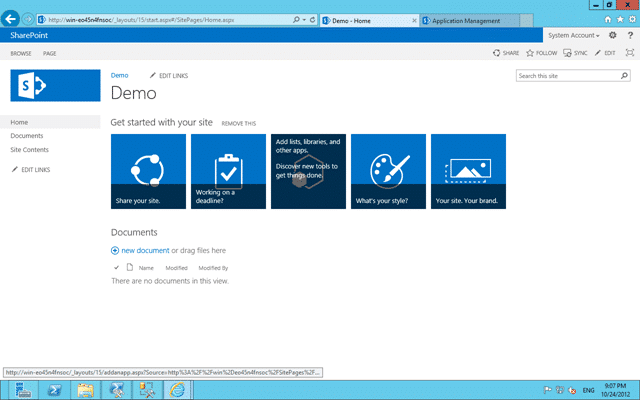
Task: Click the Sync icon
Action: click(567, 53)
